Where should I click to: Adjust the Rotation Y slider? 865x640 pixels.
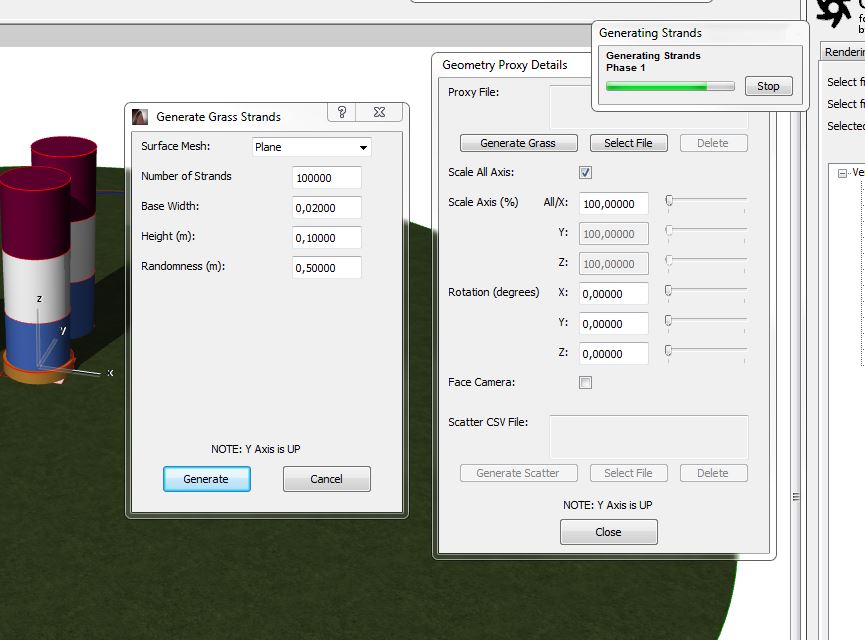point(669,320)
